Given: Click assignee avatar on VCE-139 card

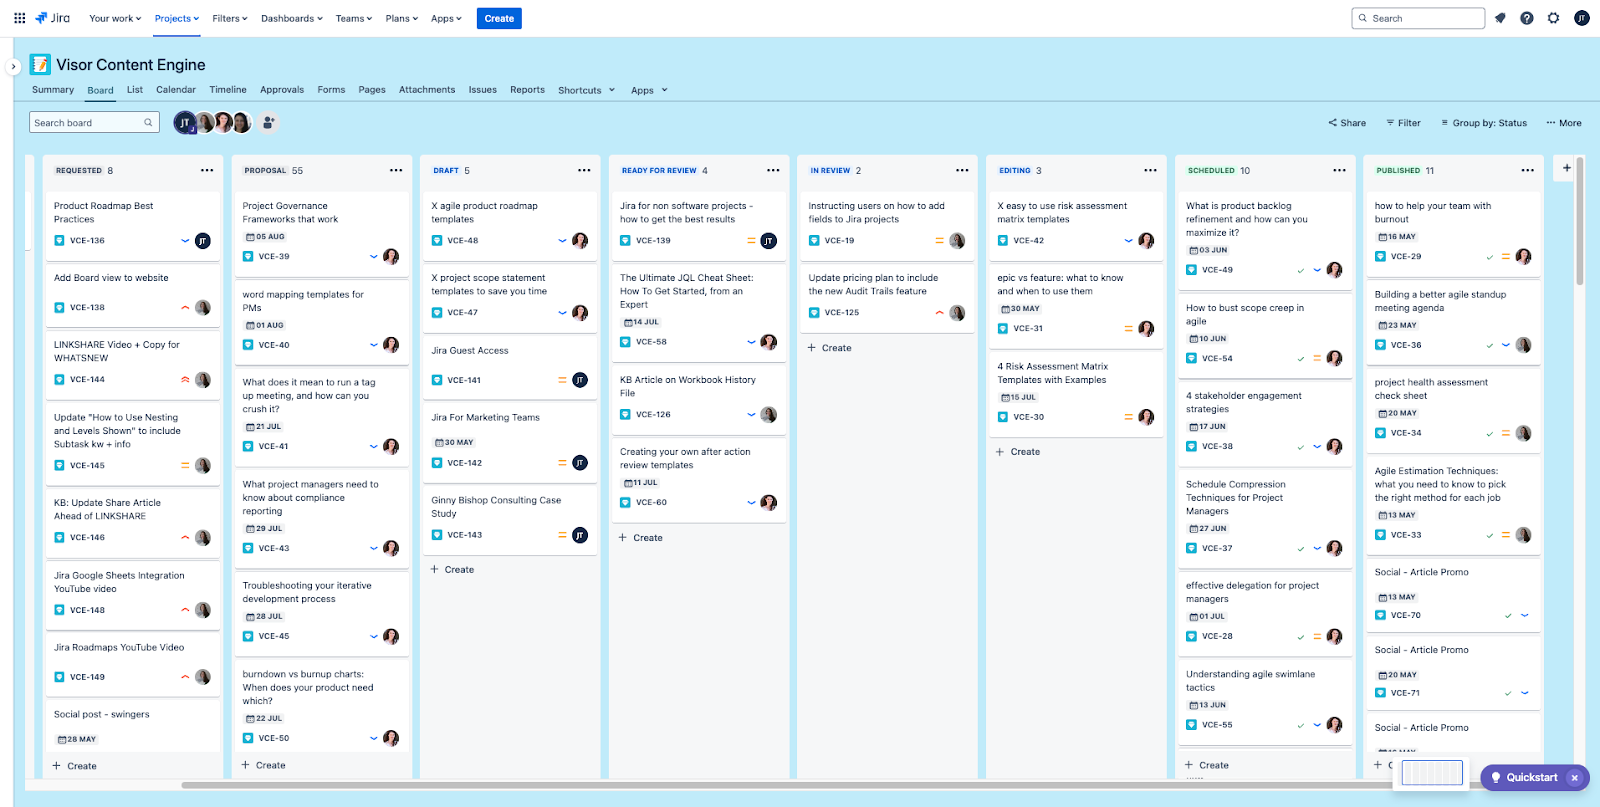Looking at the screenshot, I should [768, 241].
